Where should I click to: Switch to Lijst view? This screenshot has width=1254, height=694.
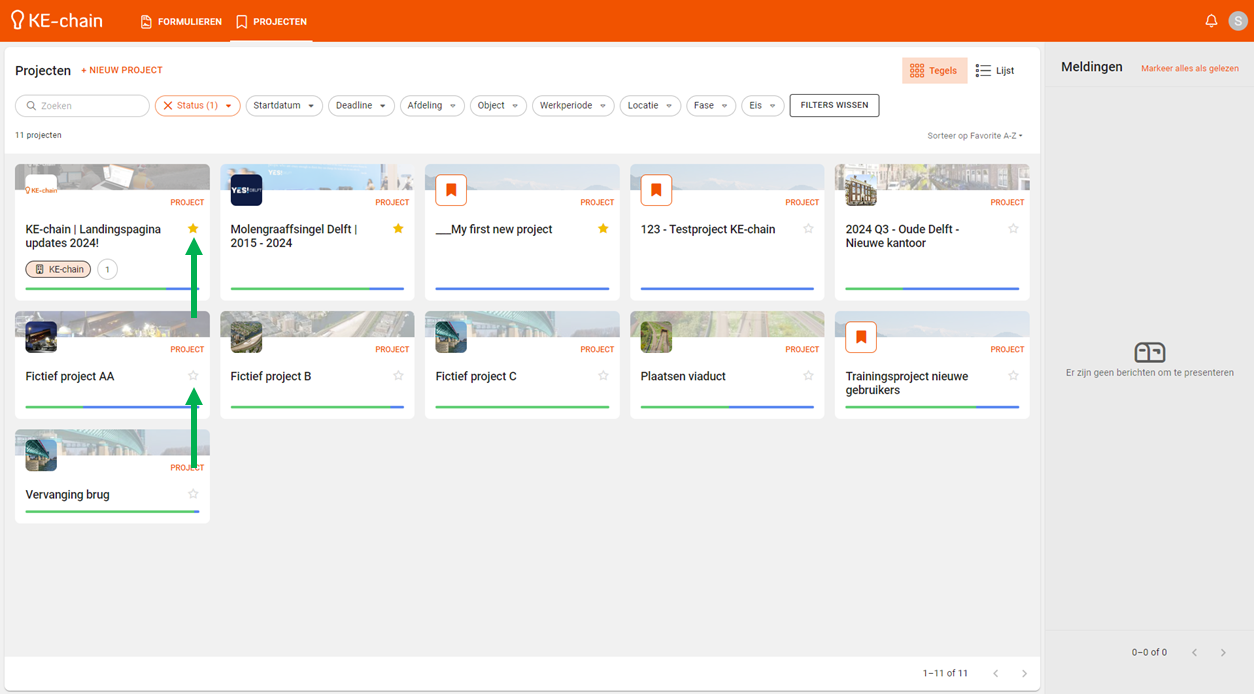995,71
